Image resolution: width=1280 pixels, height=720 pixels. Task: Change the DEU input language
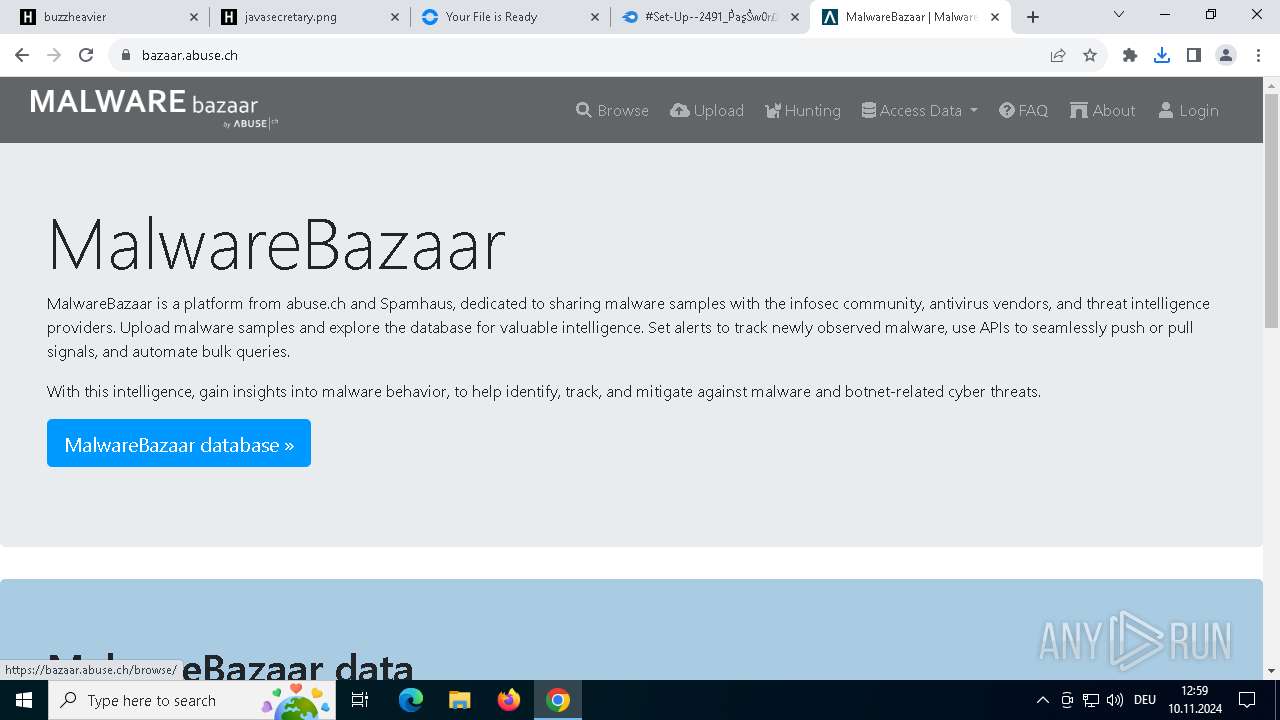click(1145, 700)
